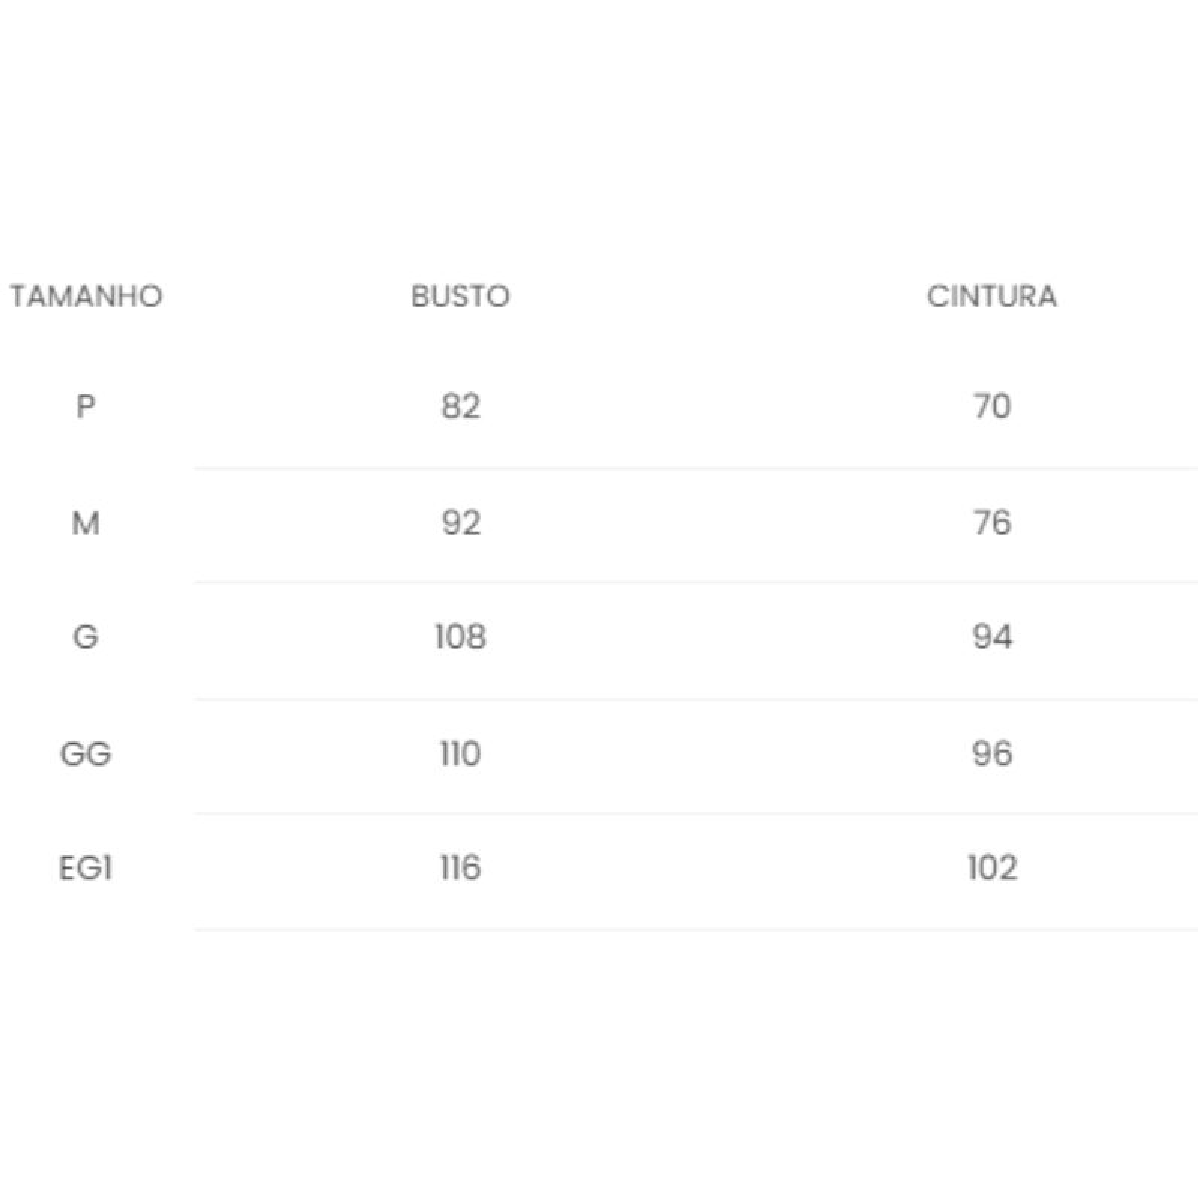This screenshot has height=1200, width=1200.
Task: Click divider line below EG1 row
Action: 697,930
